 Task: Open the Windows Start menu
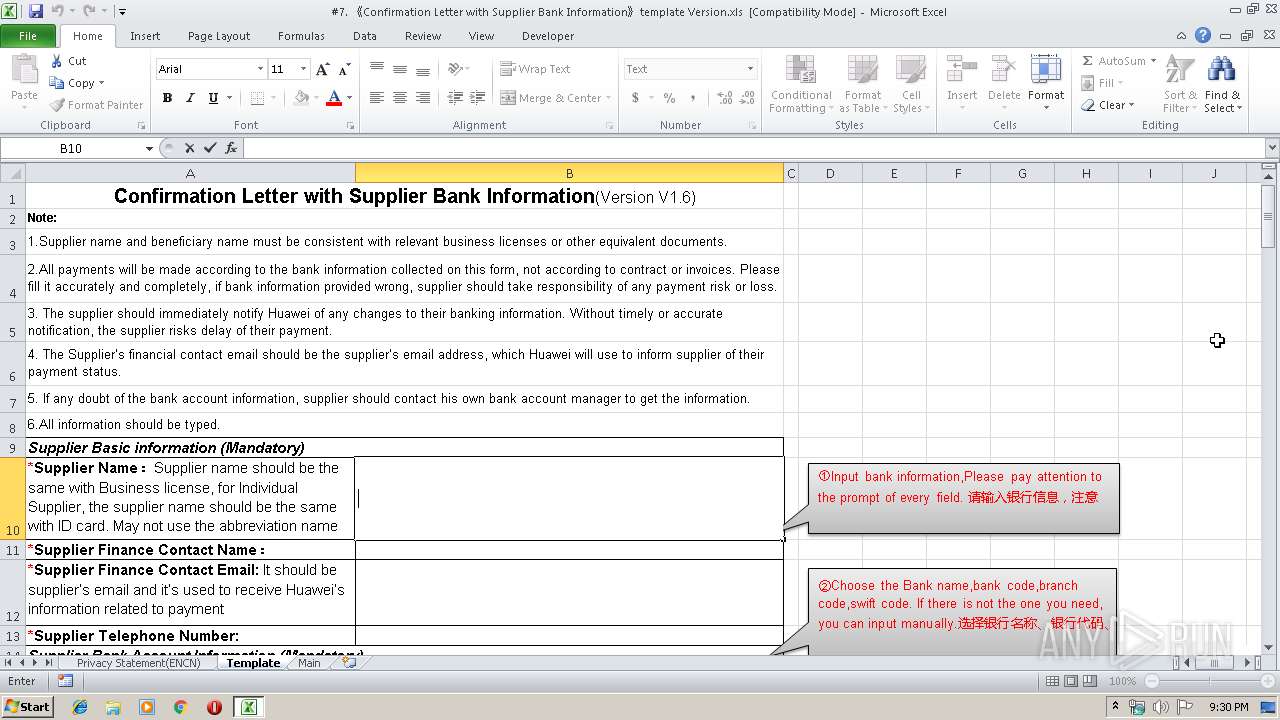pos(27,707)
